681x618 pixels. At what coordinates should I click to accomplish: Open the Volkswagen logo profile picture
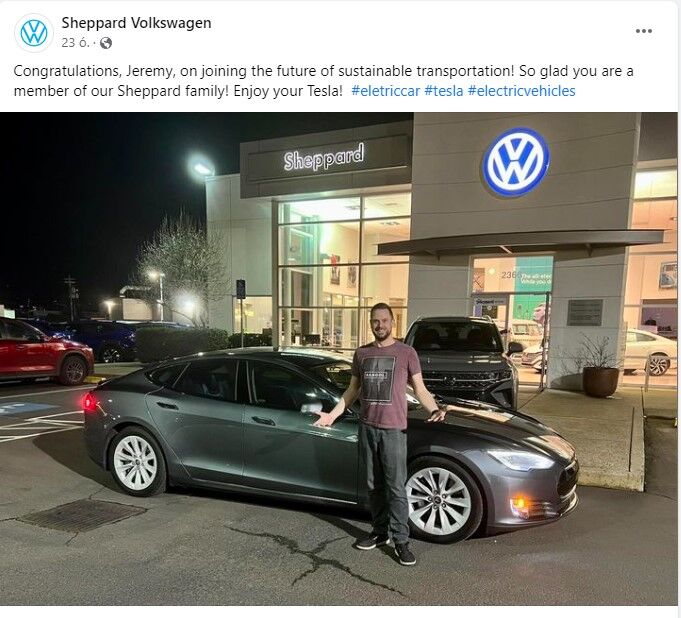coord(34,33)
